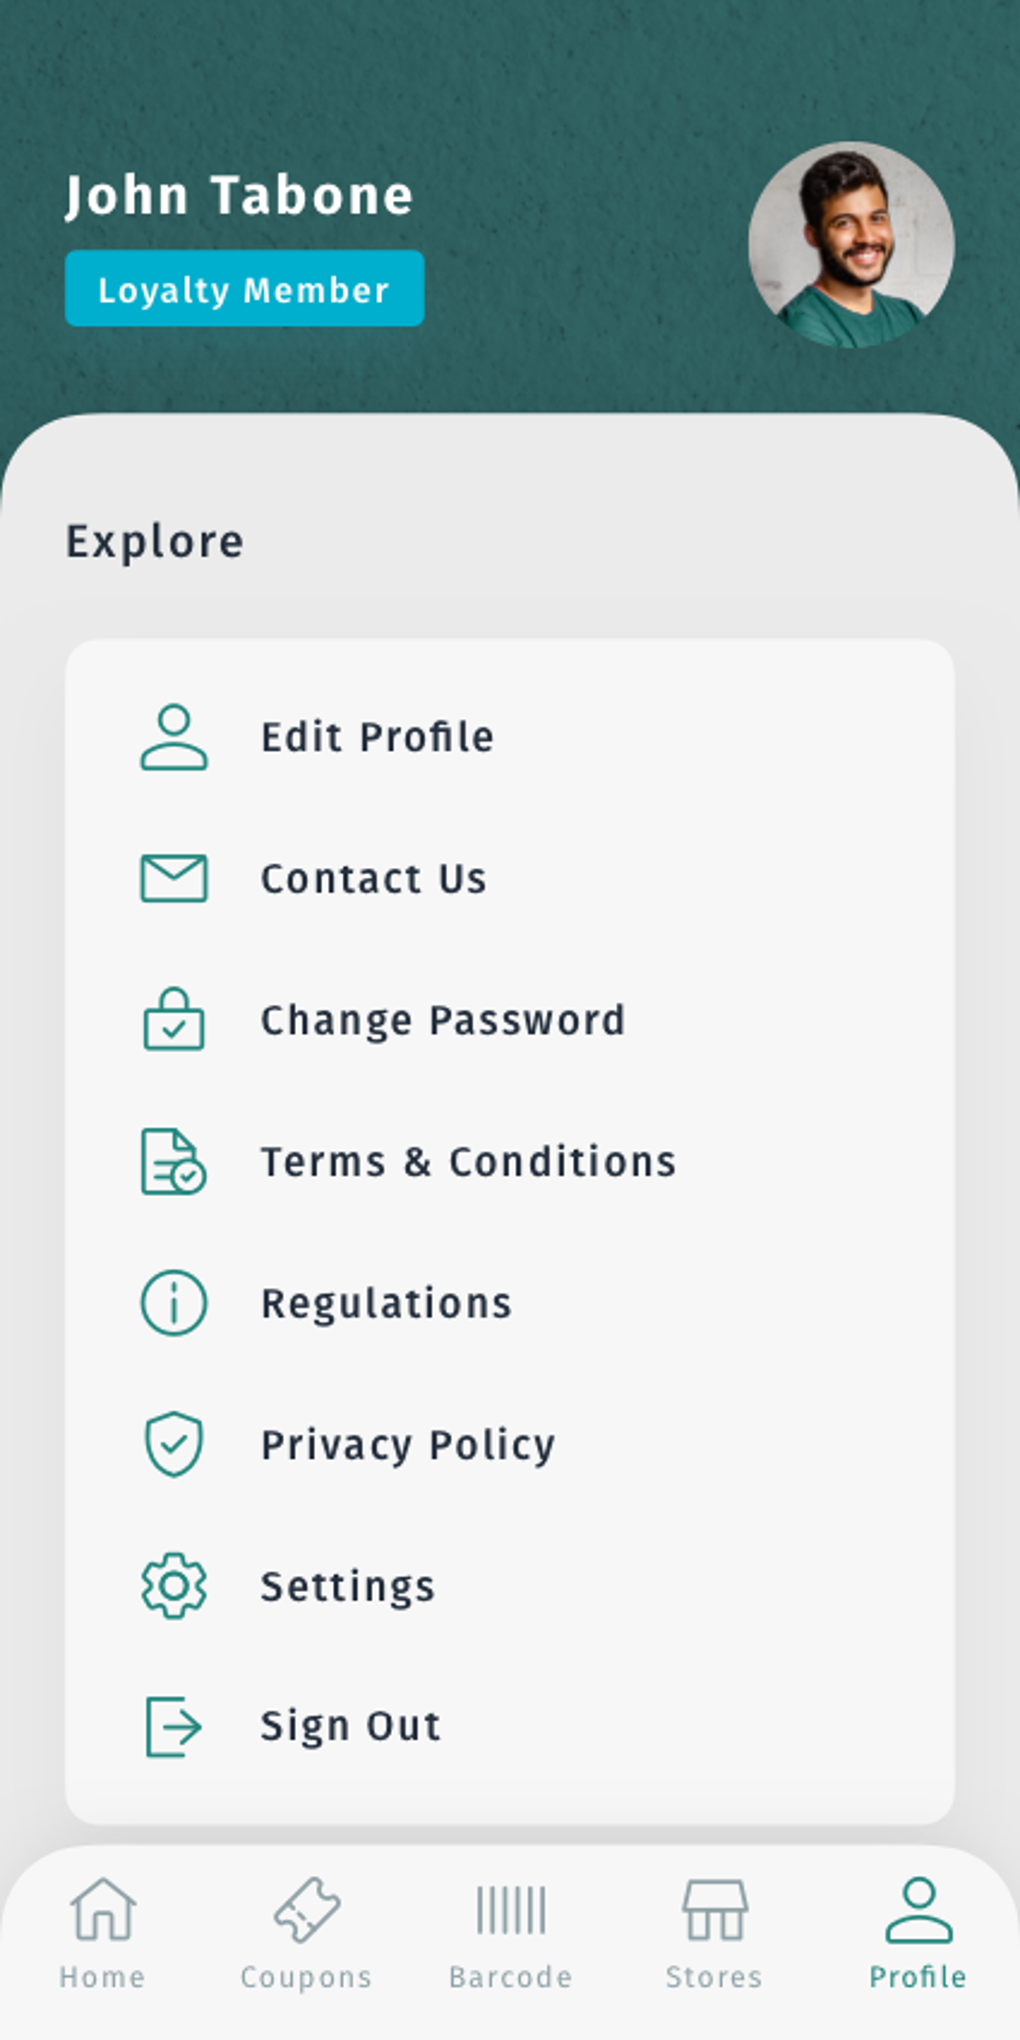The height and width of the screenshot is (2040, 1020).
Task: Show the Barcode tab
Action: point(510,1932)
